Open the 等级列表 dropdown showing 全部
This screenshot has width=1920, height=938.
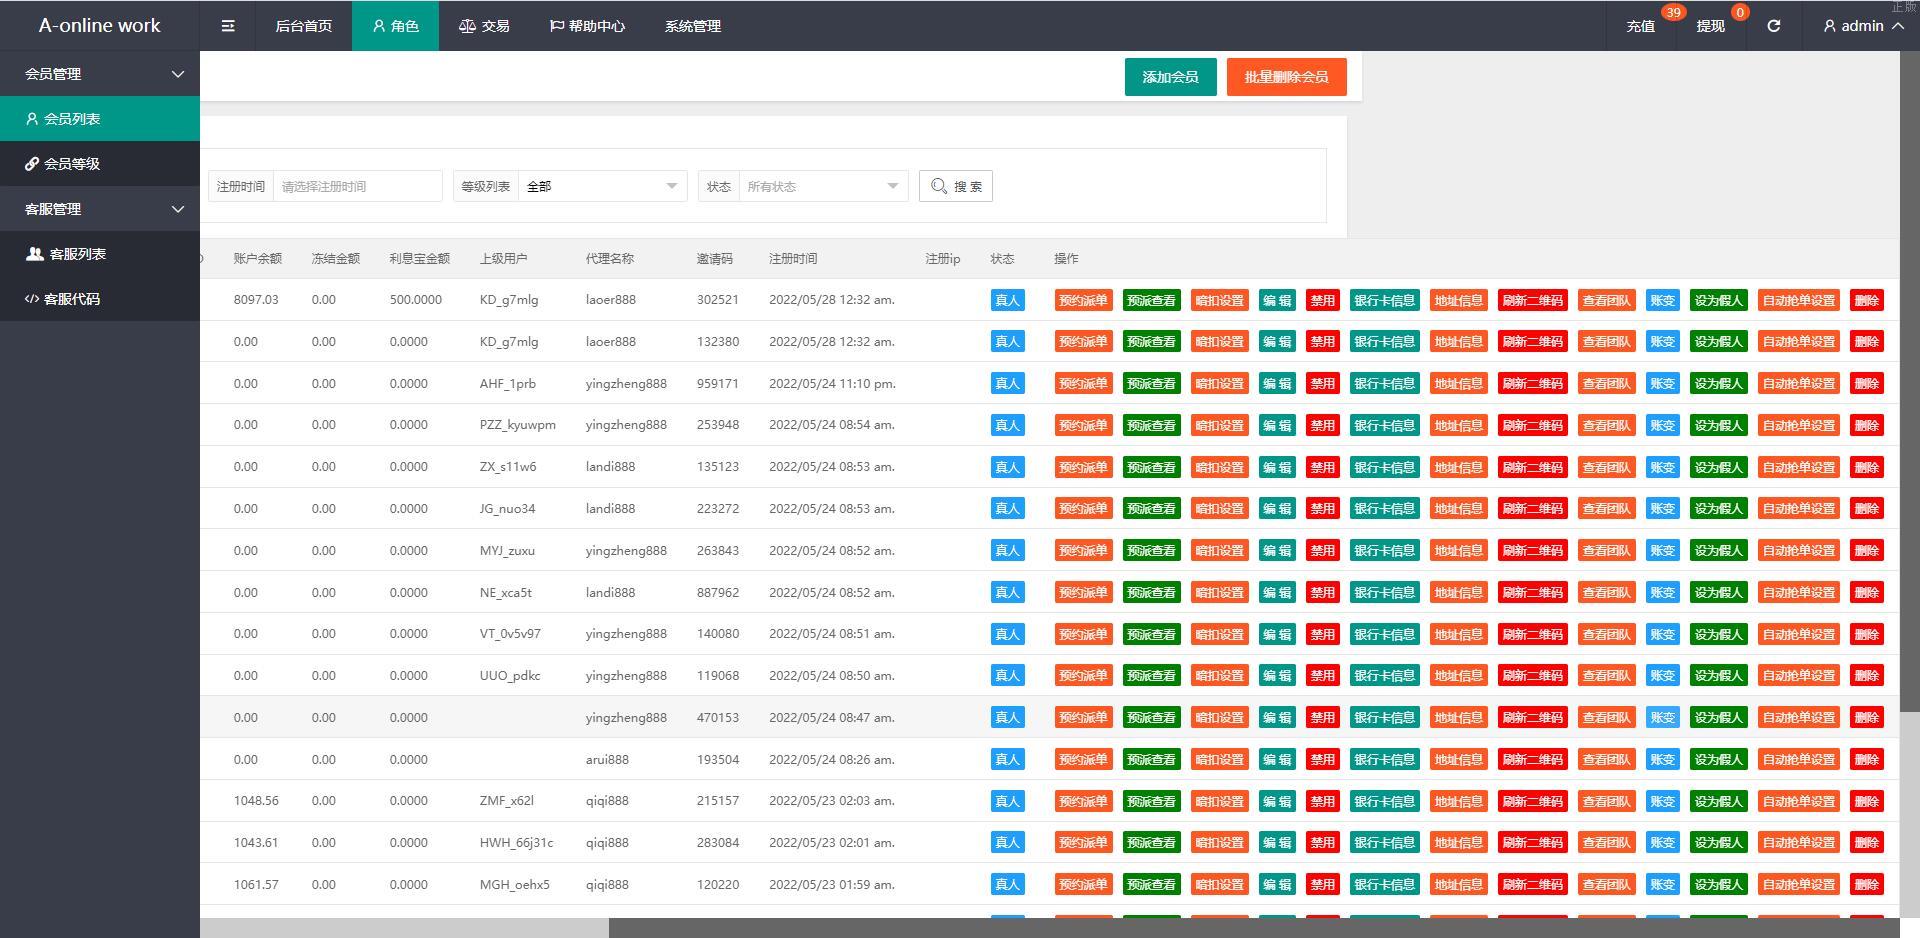601,186
